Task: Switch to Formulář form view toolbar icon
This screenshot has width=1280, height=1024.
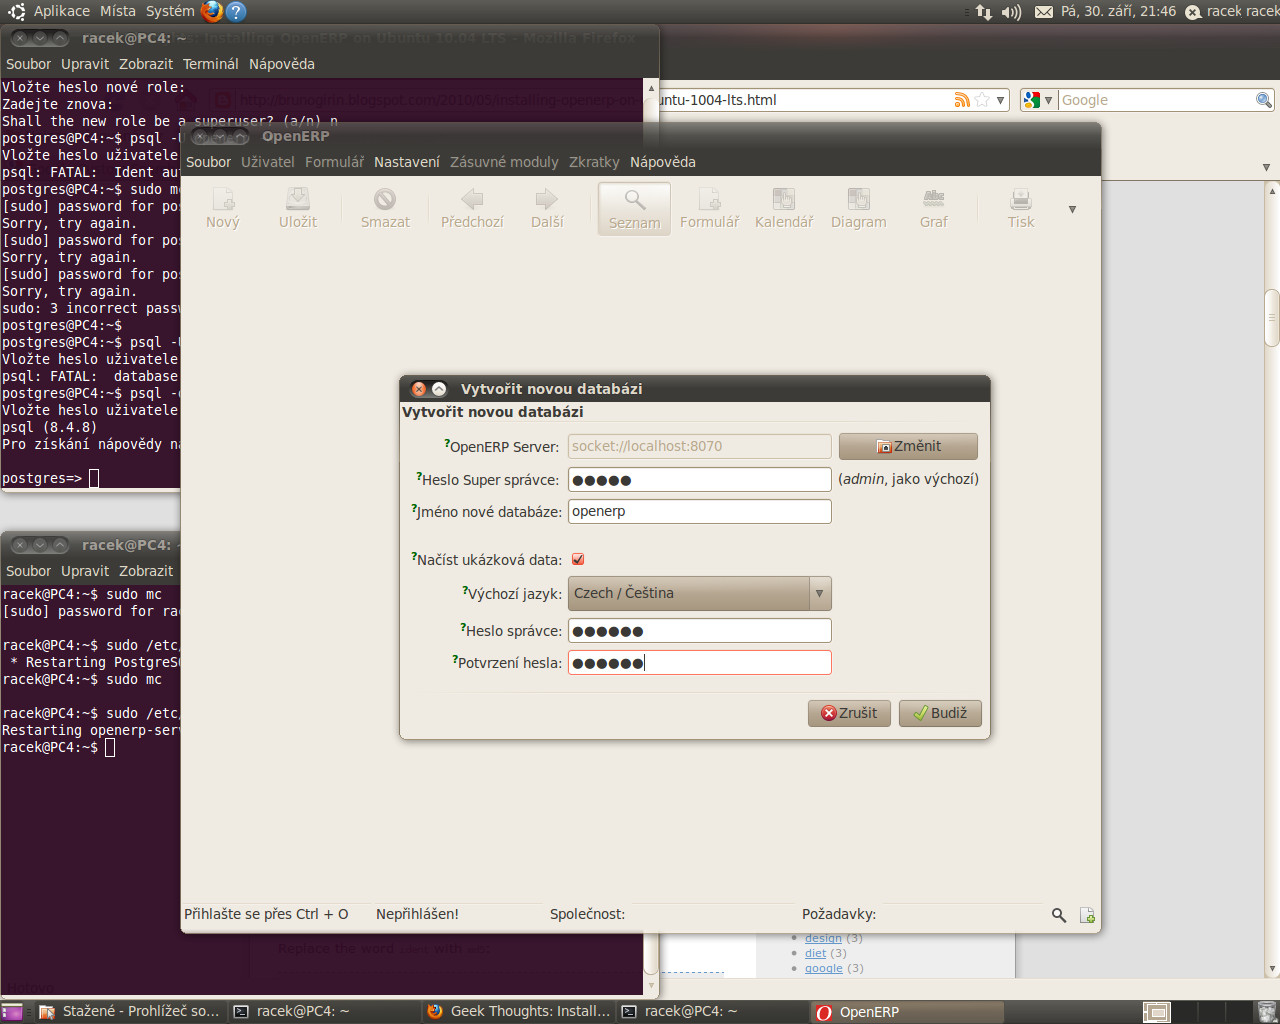Action: click(x=710, y=209)
